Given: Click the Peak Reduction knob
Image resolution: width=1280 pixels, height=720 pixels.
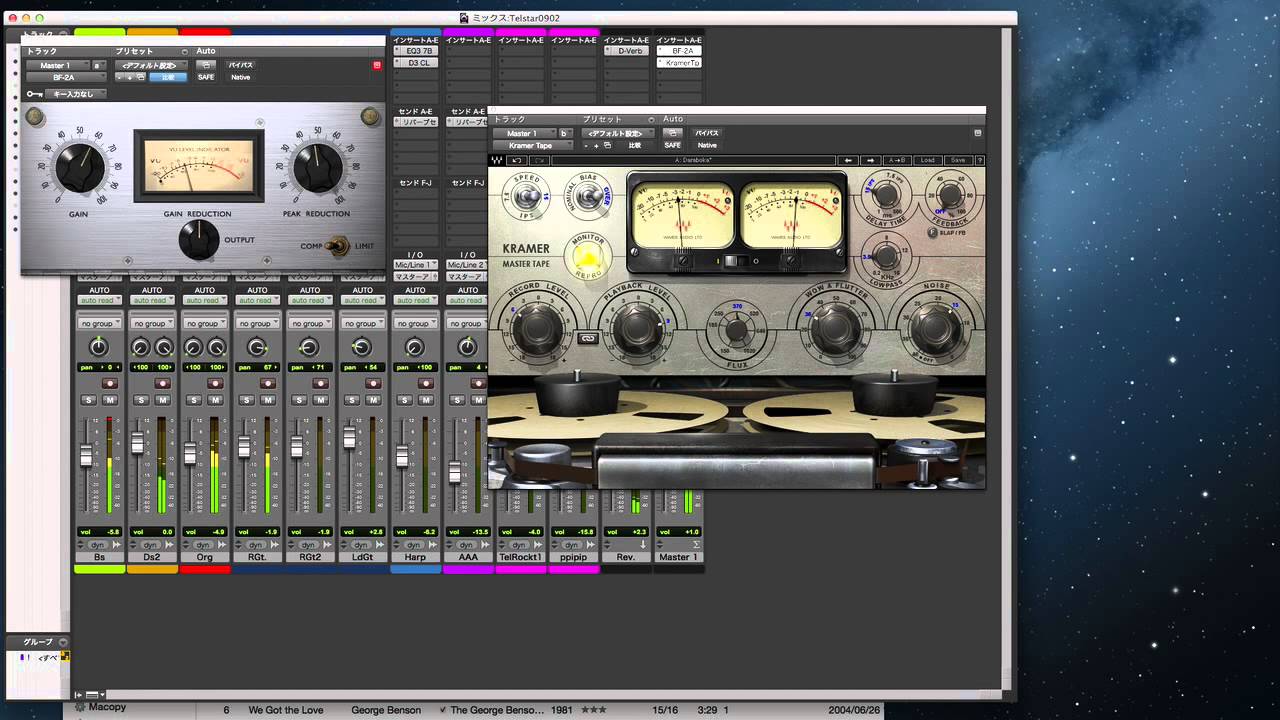Looking at the screenshot, I should (318, 167).
